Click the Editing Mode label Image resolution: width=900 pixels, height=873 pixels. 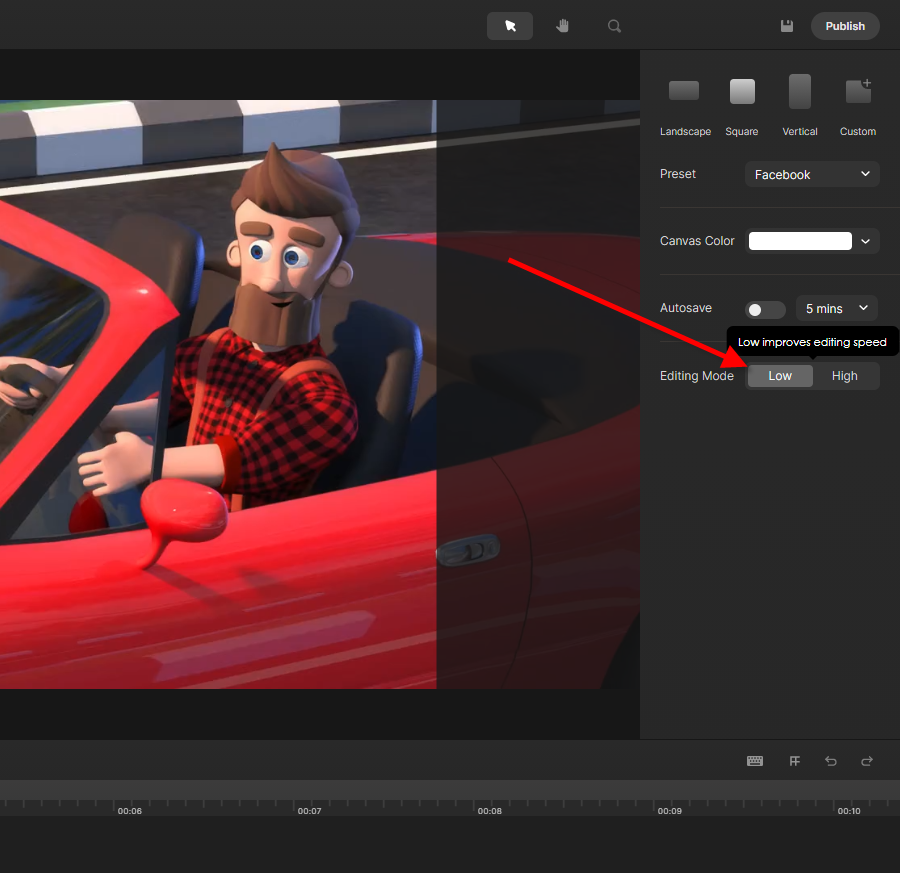point(696,376)
